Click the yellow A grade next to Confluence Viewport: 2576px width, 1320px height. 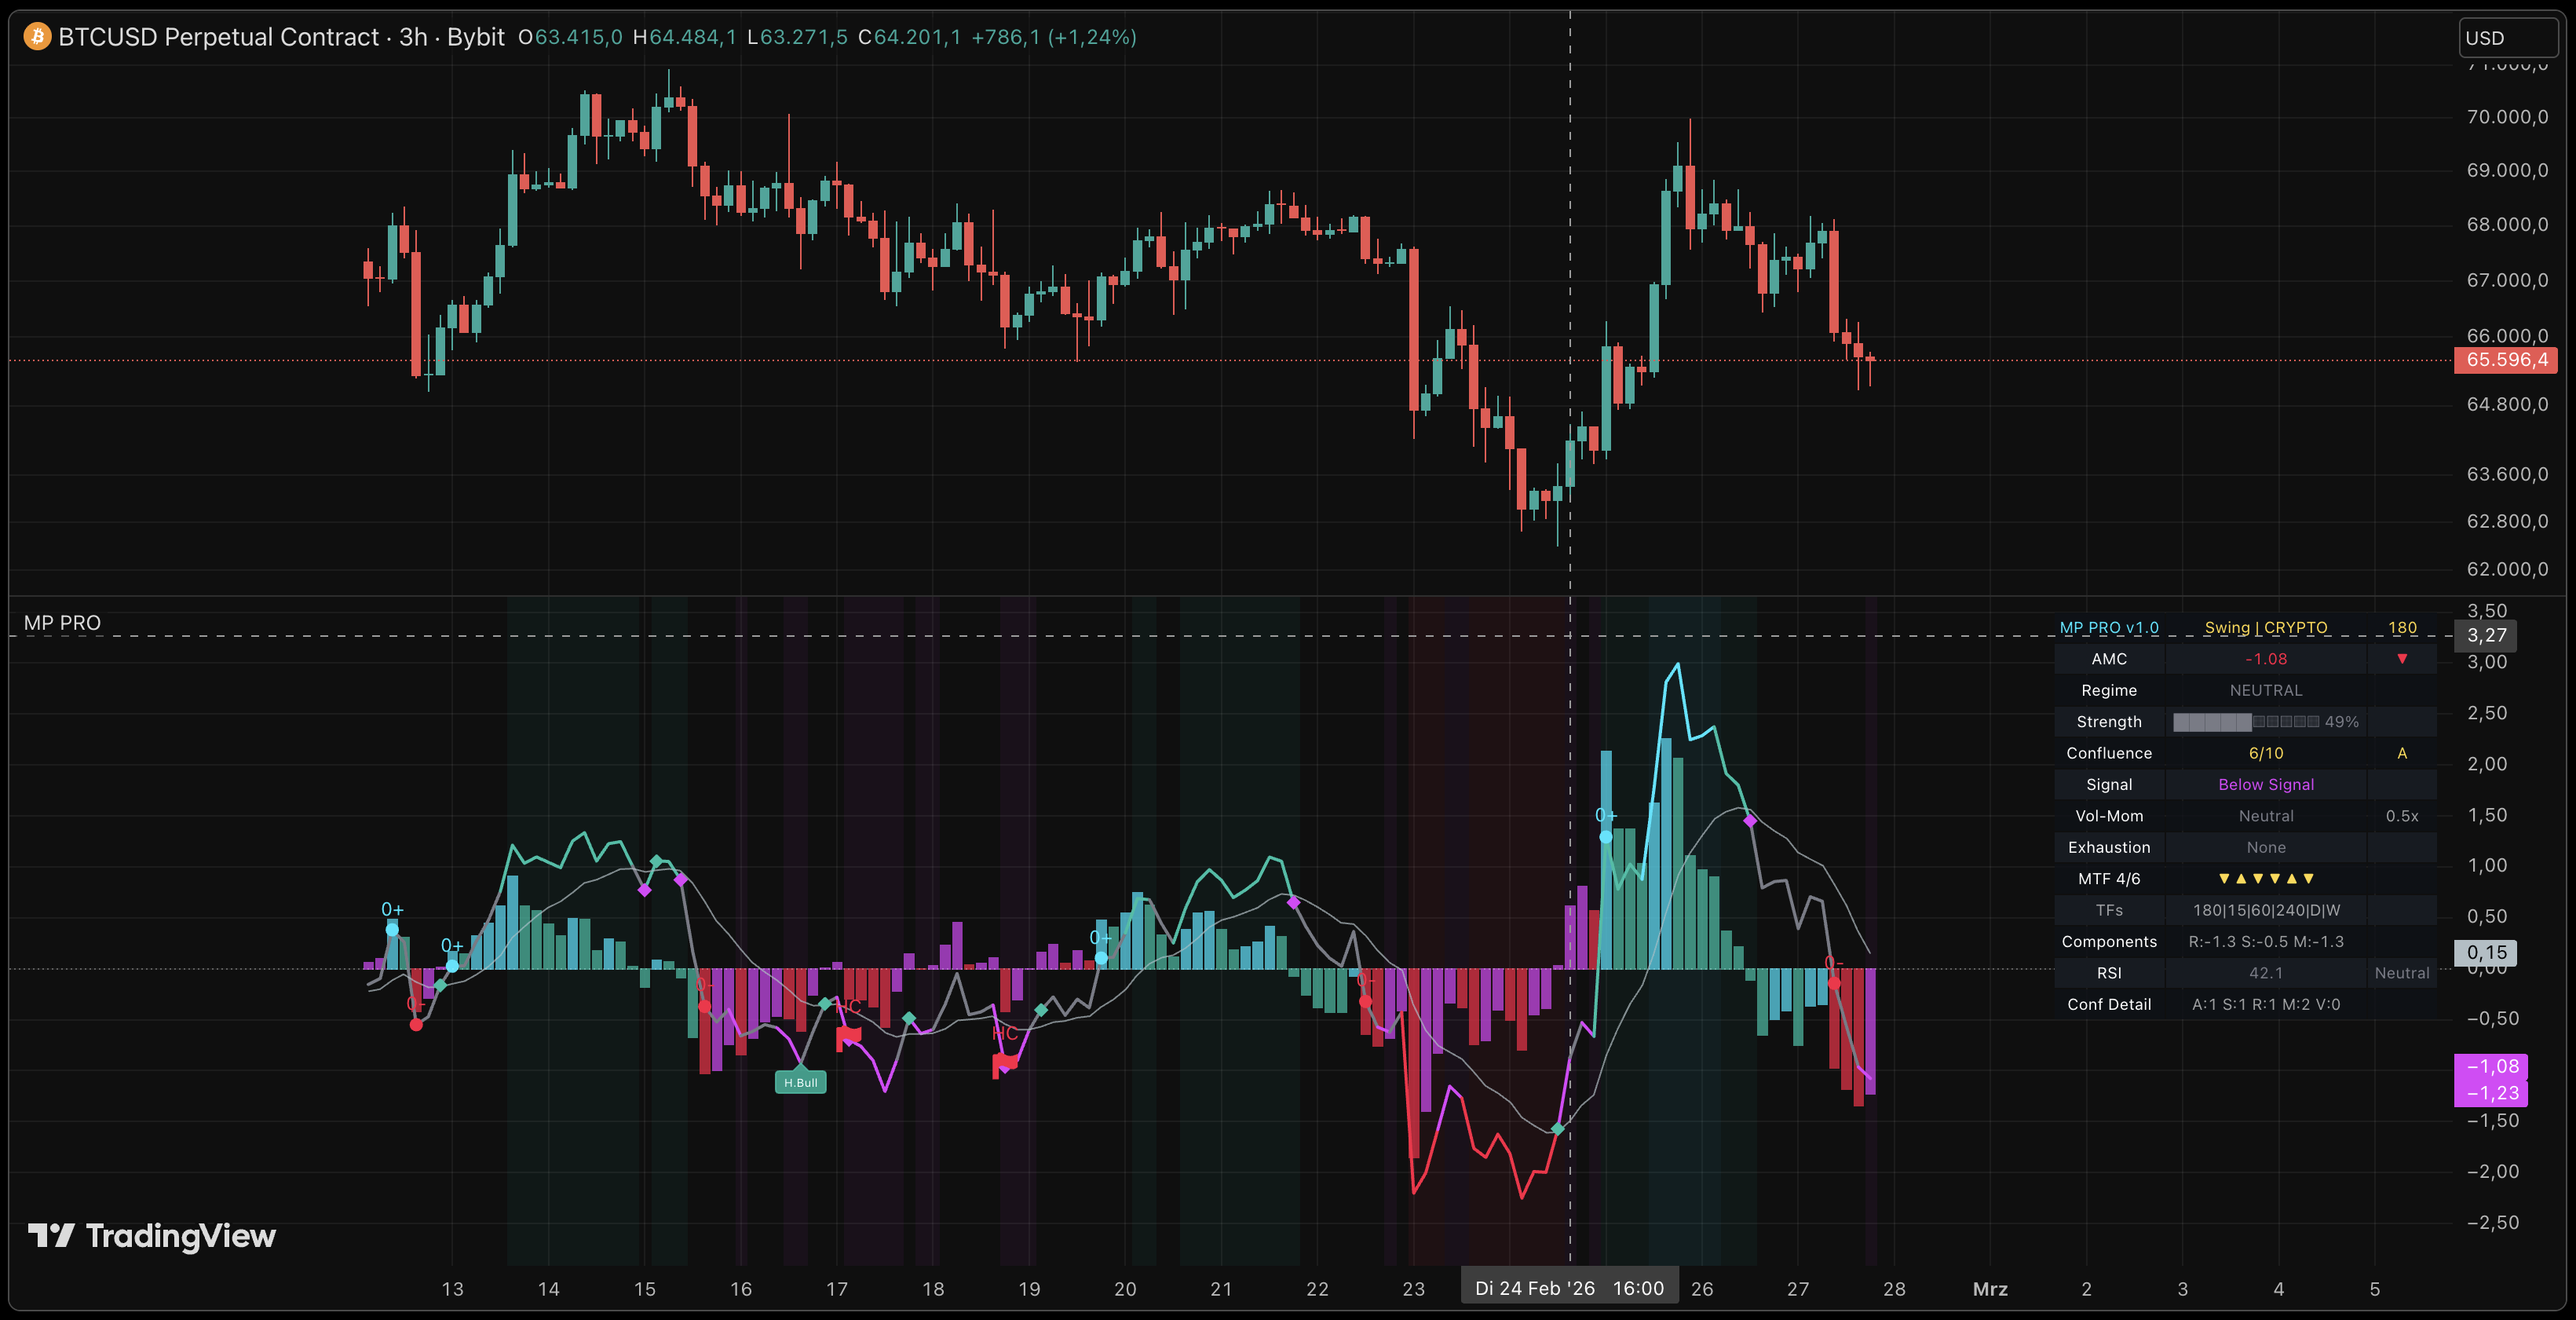pyautogui.click(x=2402, y=753)
